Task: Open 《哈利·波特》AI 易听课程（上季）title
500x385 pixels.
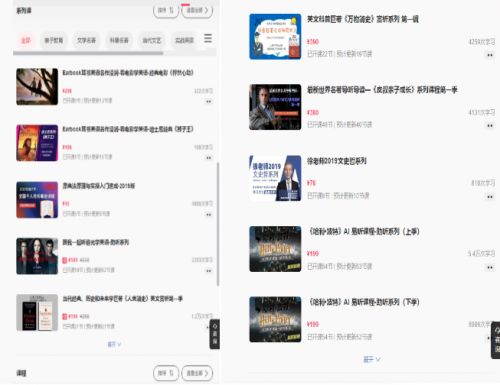Action: tap(364, 231)
